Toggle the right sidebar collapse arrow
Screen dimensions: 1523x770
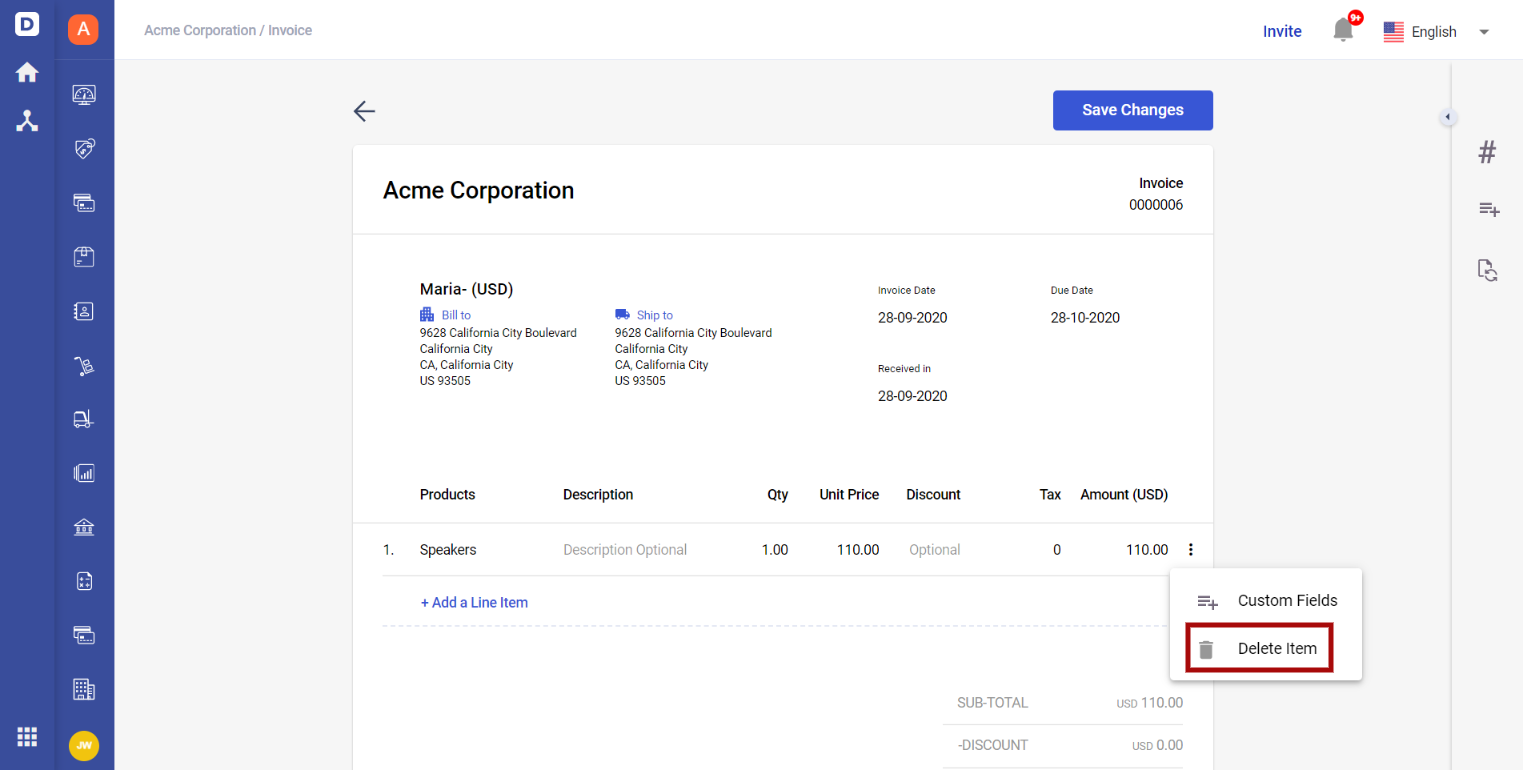point(1447,117)
